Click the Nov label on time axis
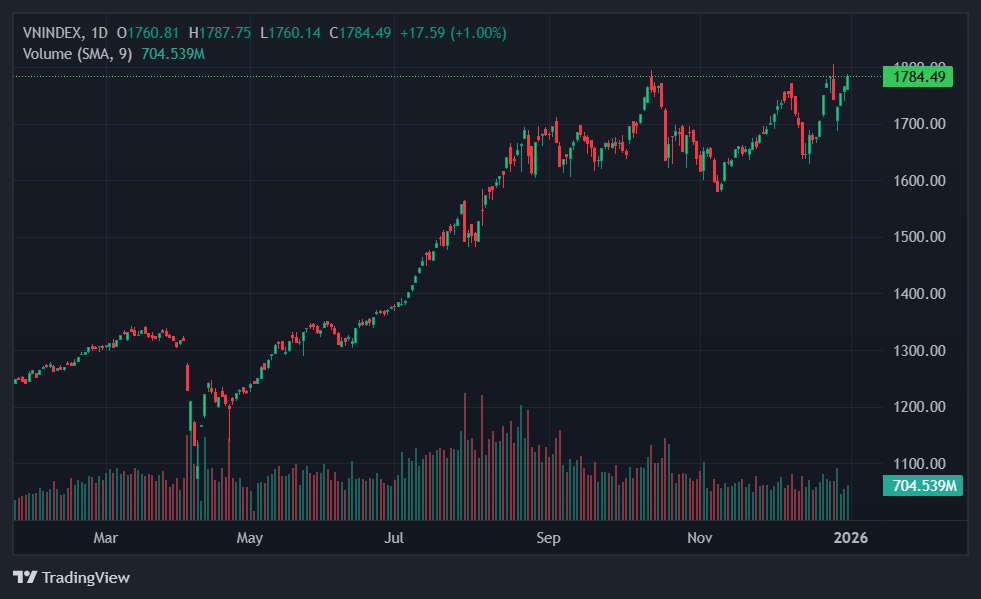Screen dimensions: 981x599 click(x=699, y=538)
